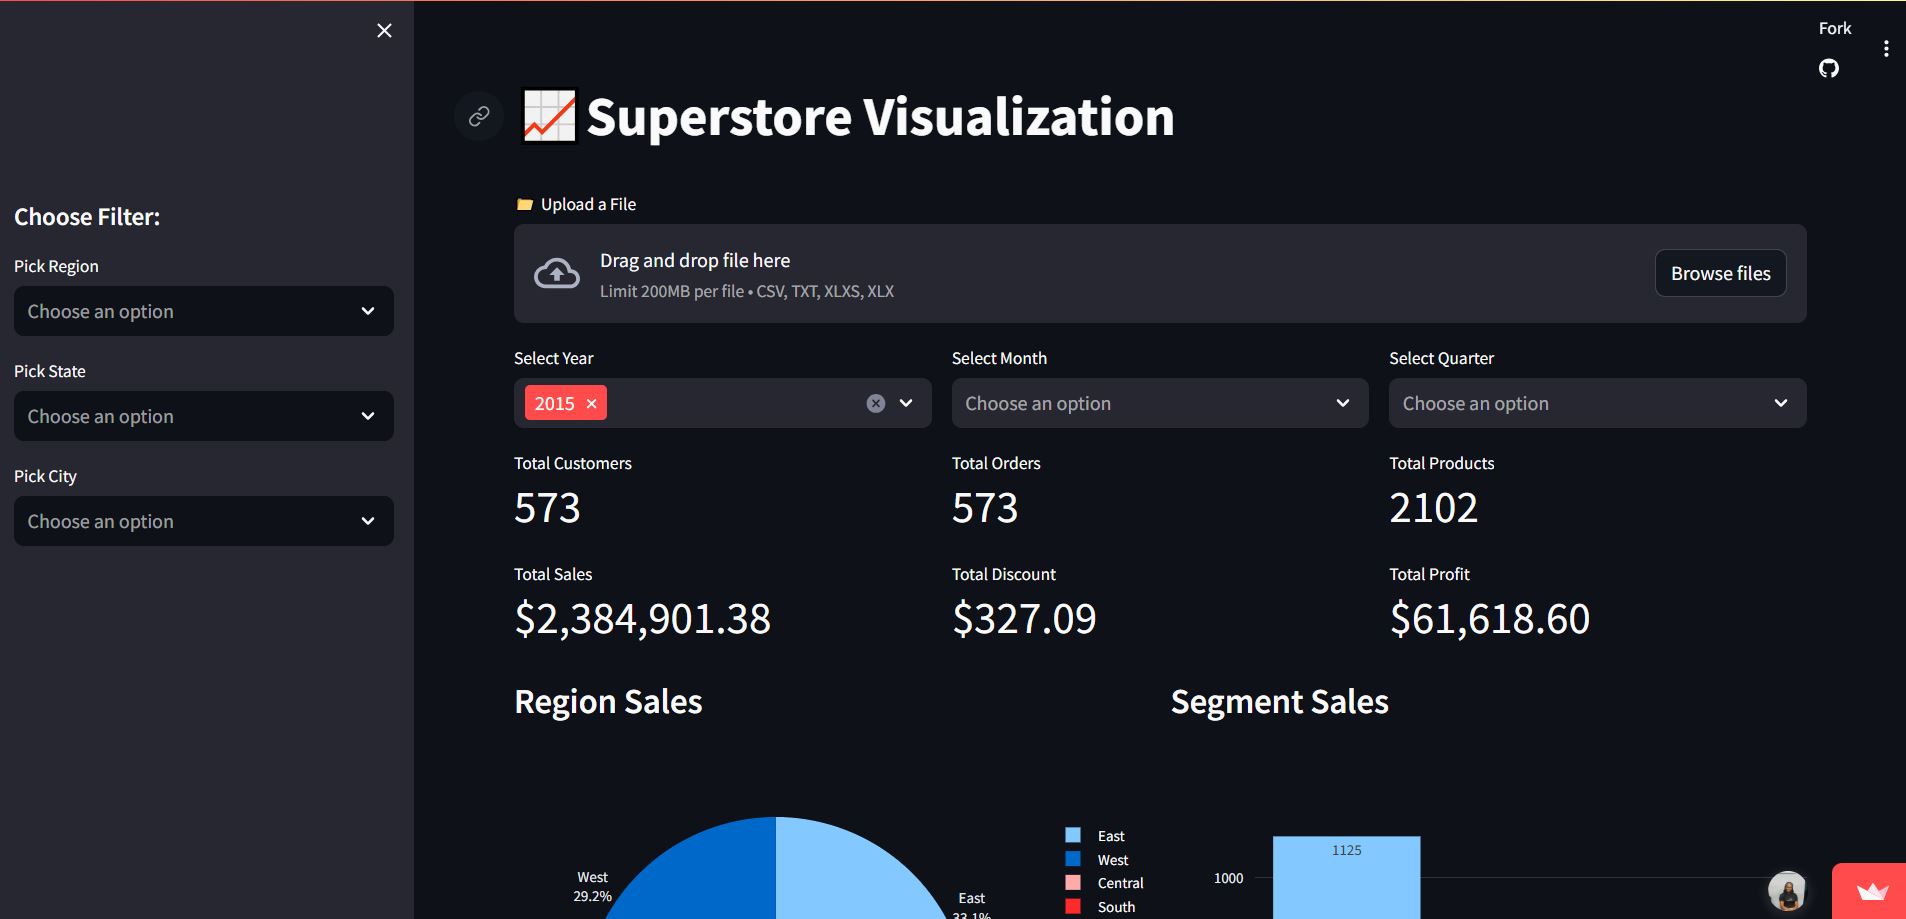Click the creator avatar thumbnail
Viewport: 1906px width, 919px height.
coord(1787,890)
